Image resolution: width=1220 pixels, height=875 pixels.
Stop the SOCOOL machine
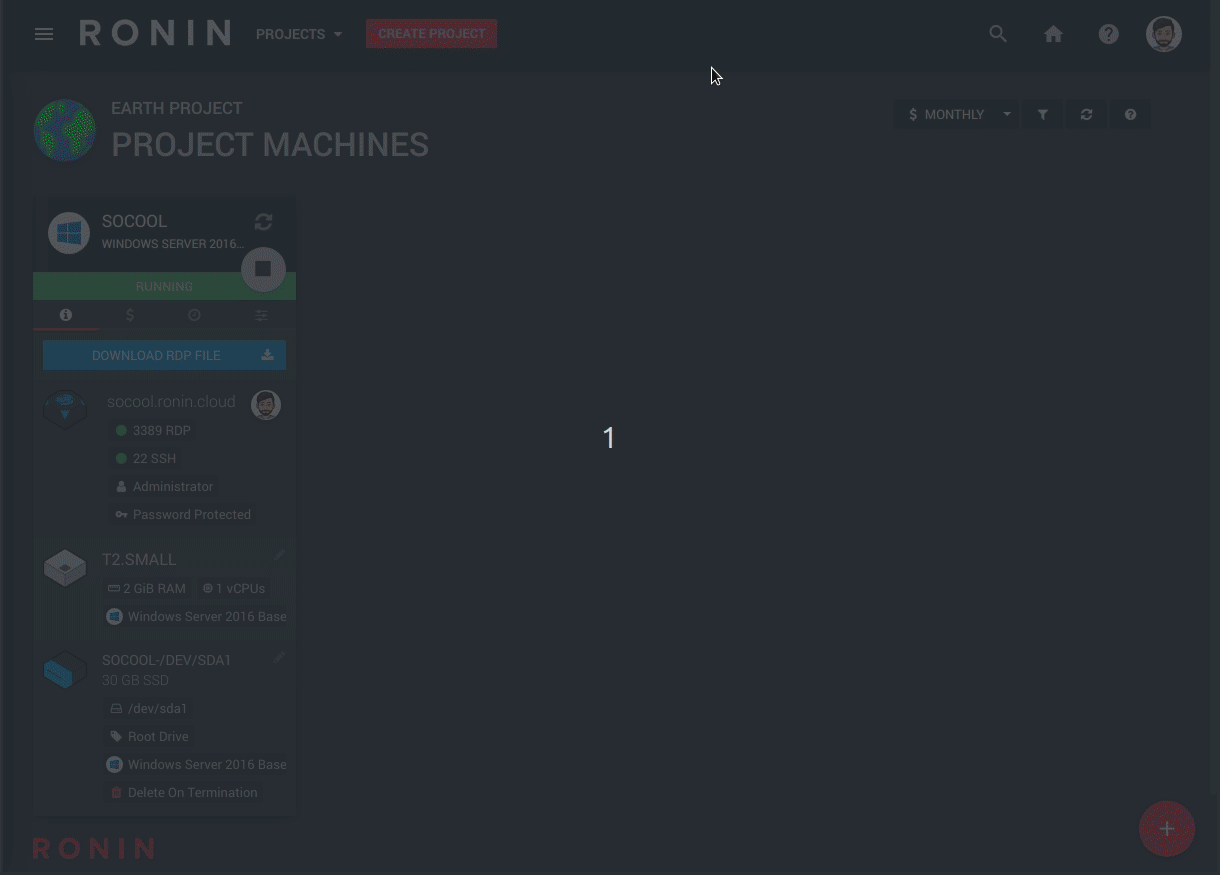click(x=263, y=269)
